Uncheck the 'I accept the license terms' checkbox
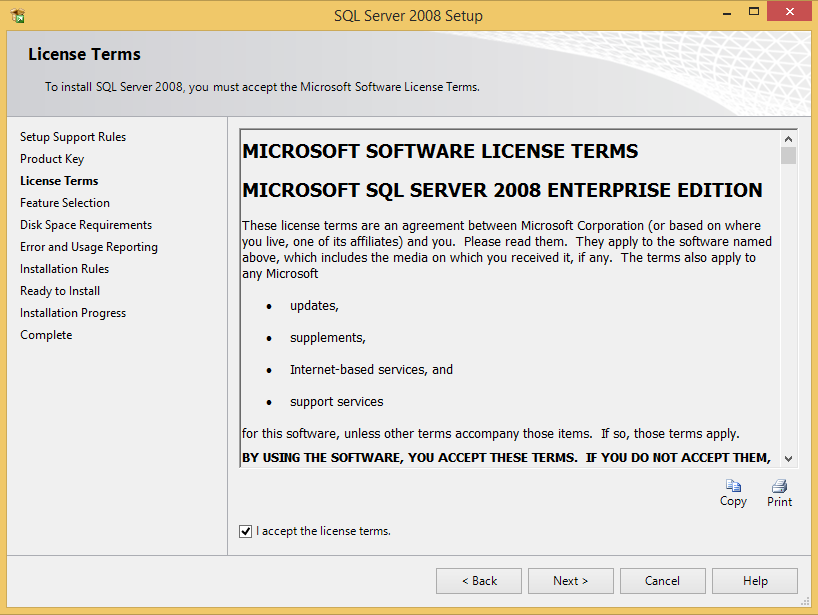Viewport: 818px width, 615px height. click(x=246, y=531)
